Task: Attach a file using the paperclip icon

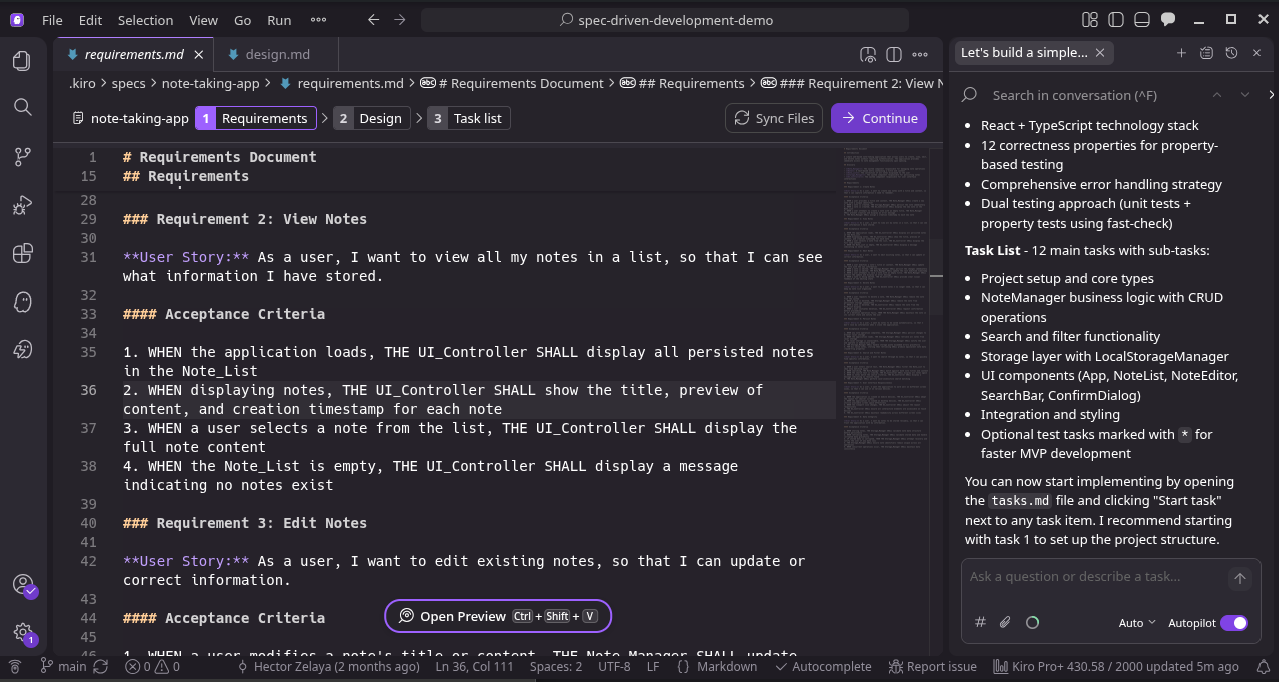Action: pyautogui.click(x=1004, y=621)
